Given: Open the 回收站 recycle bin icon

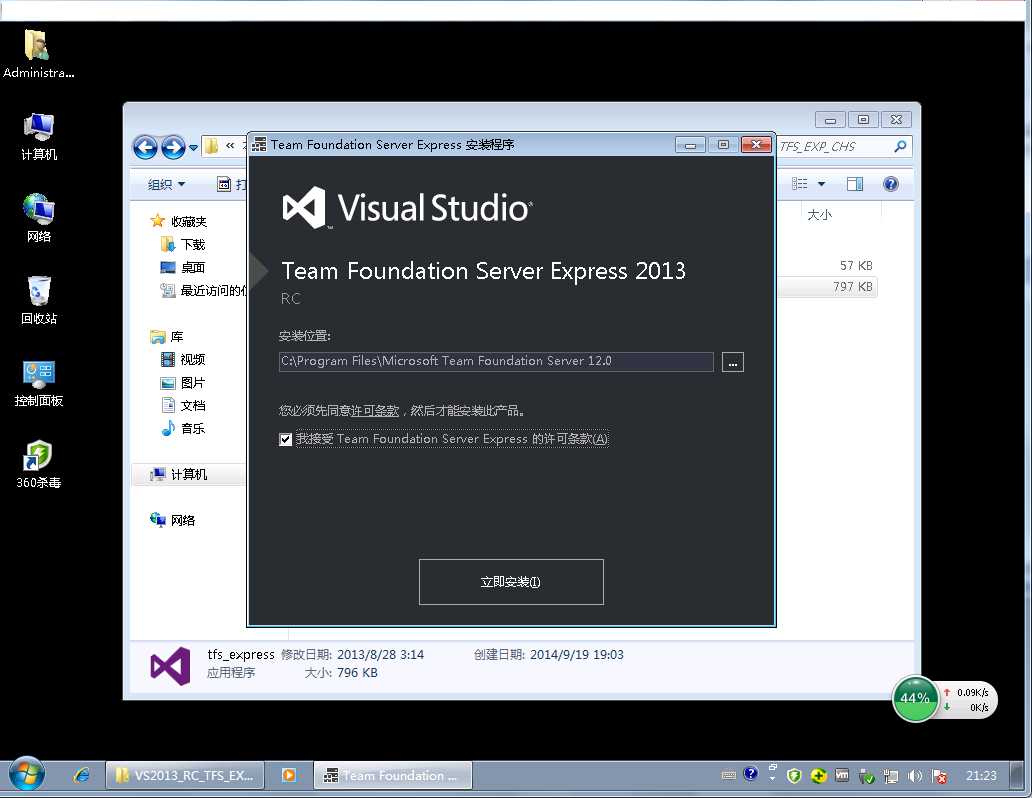Looking at the screenshot, I should point(39,300).
